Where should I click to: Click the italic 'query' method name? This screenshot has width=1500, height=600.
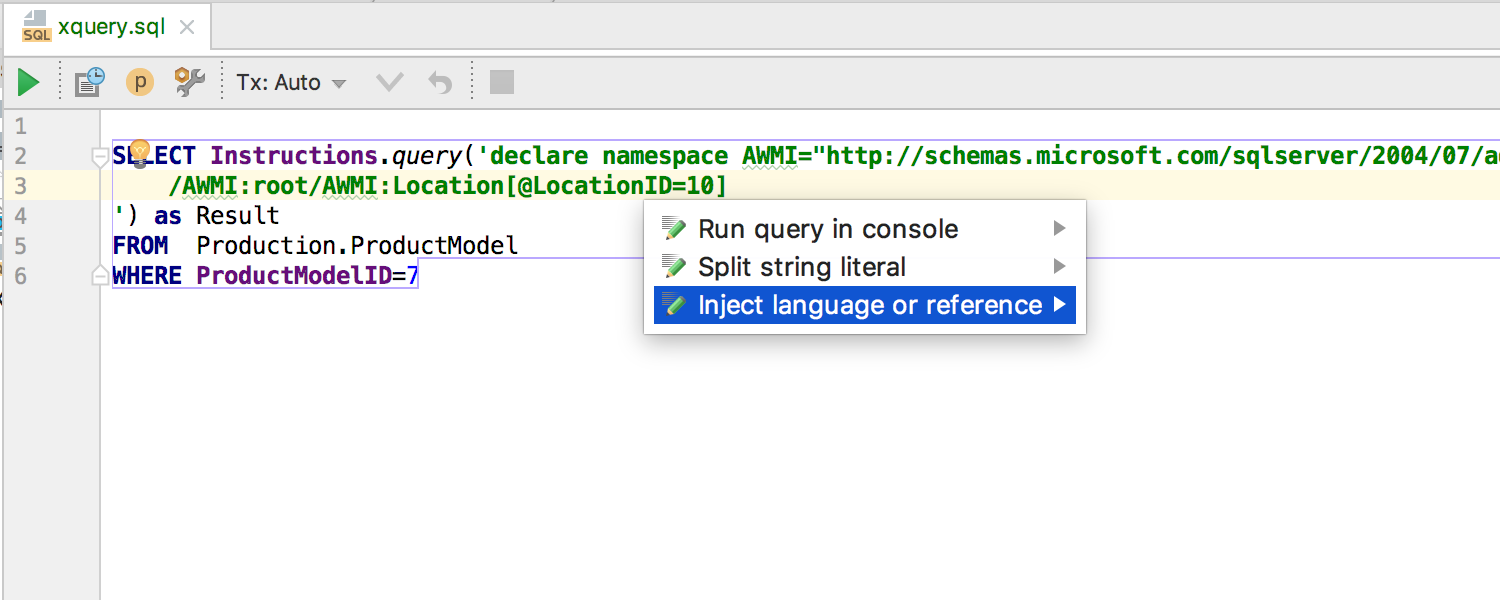click(426, 156)
